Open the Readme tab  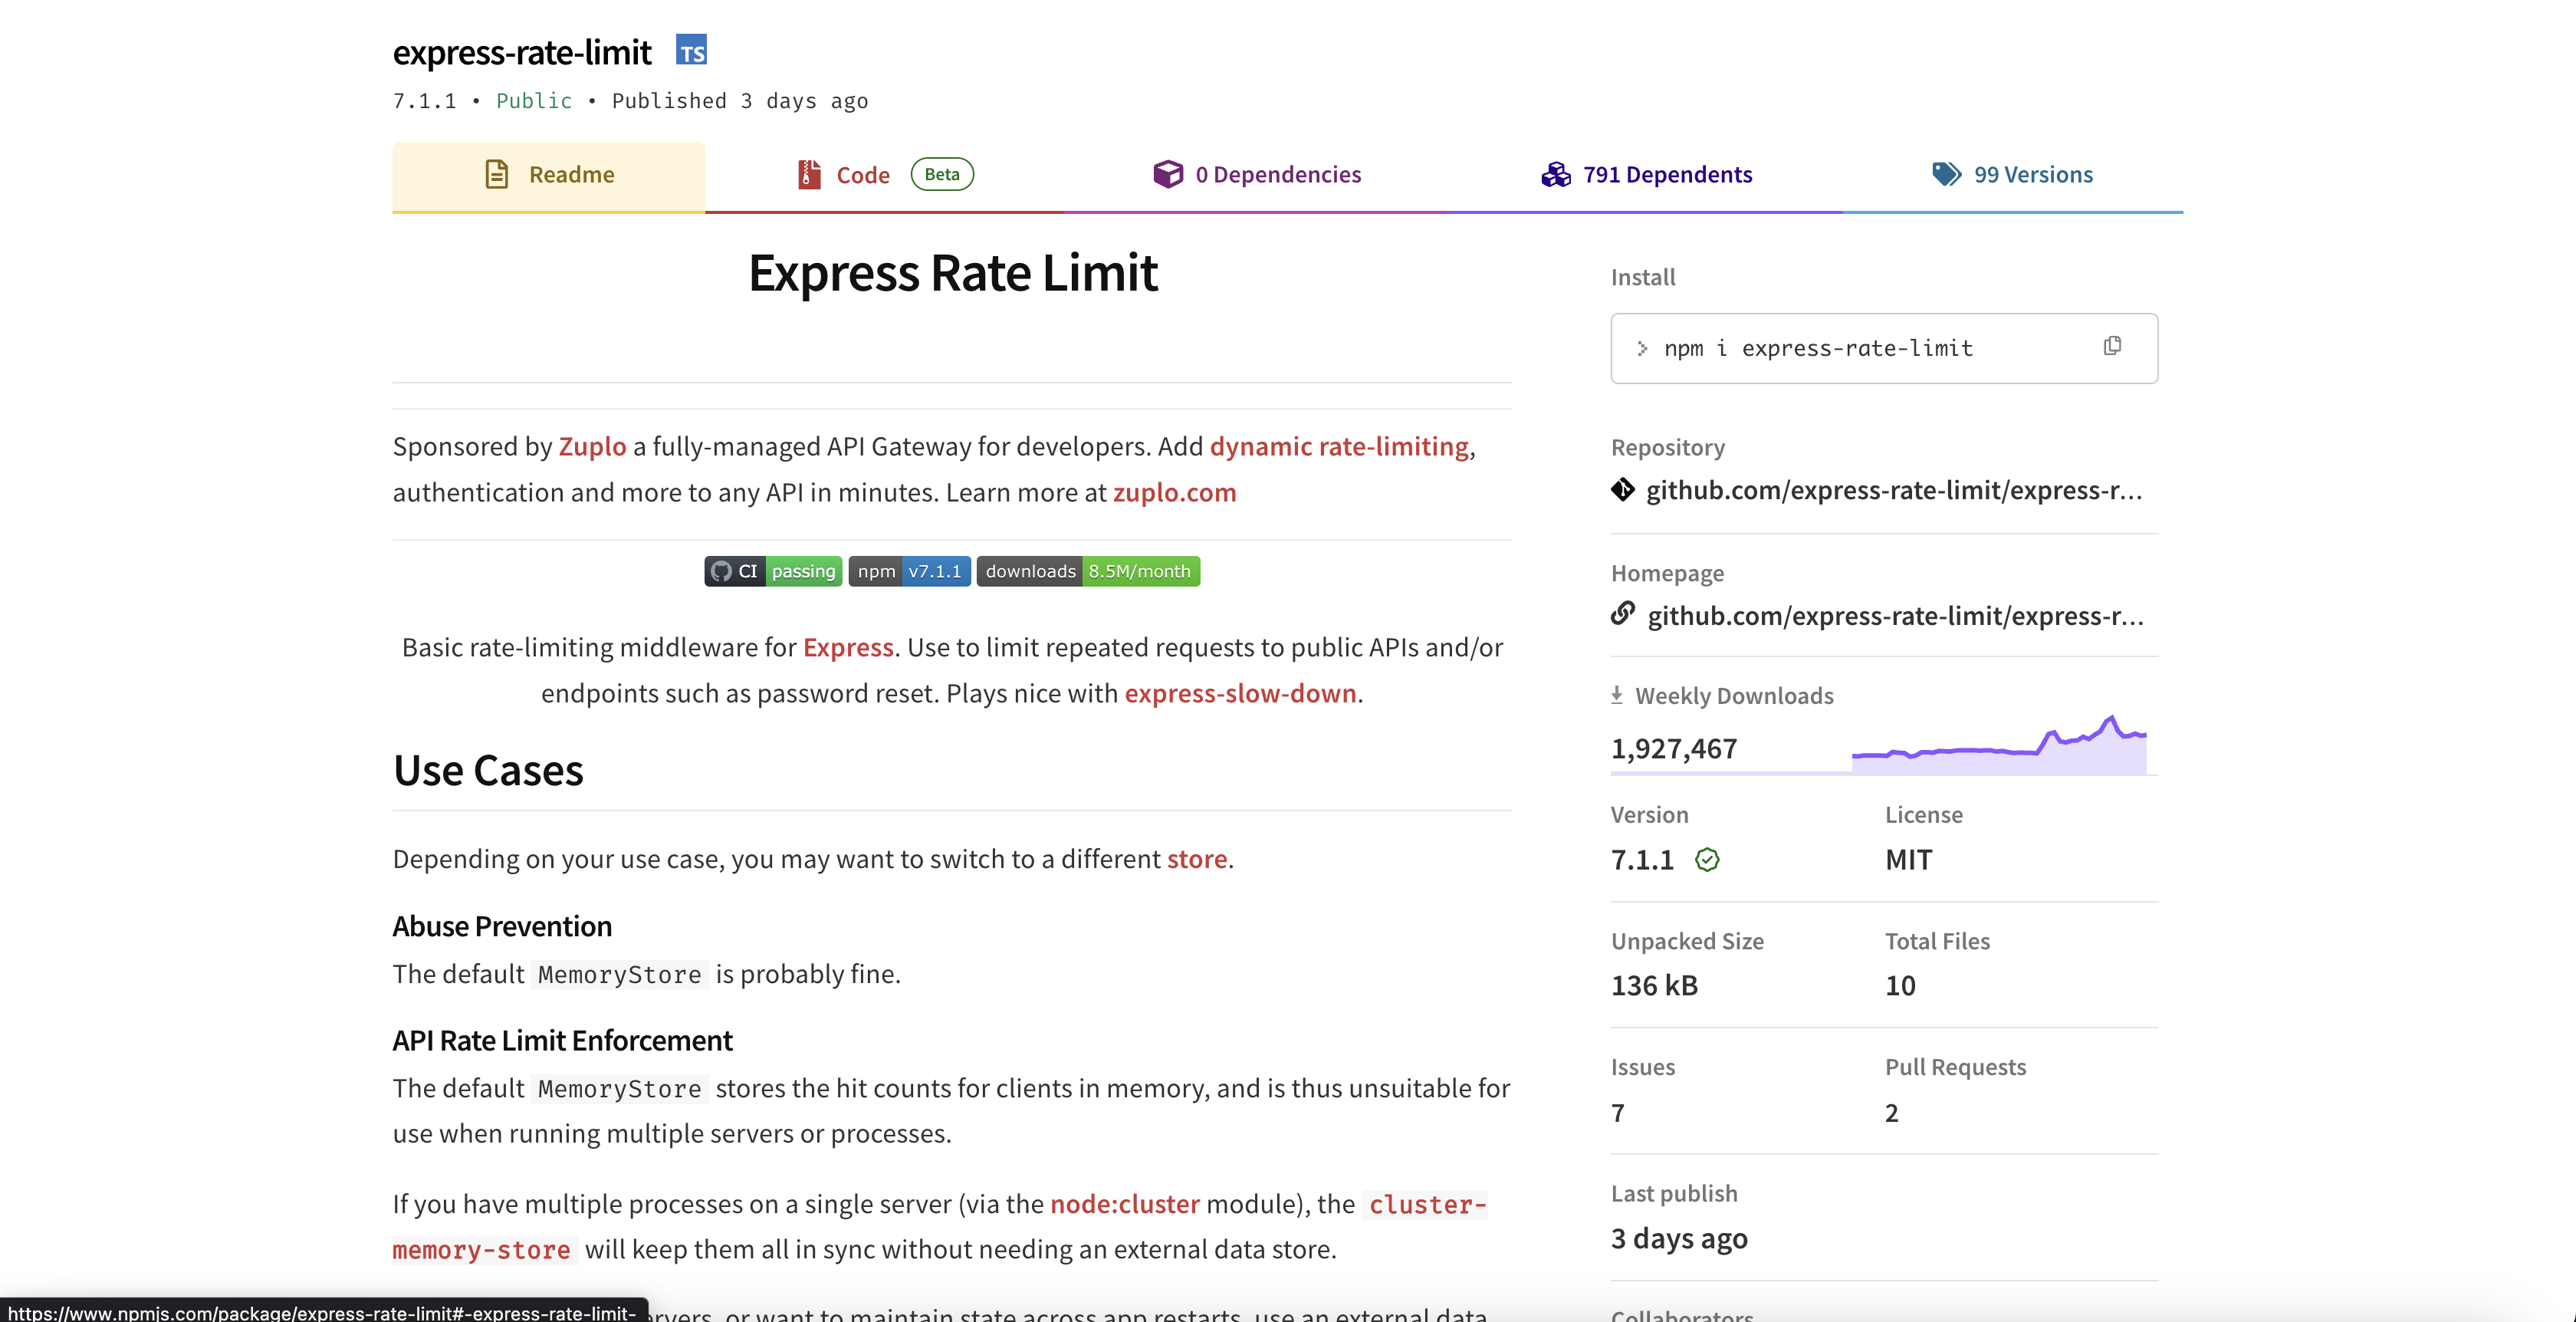click(549, 175)
